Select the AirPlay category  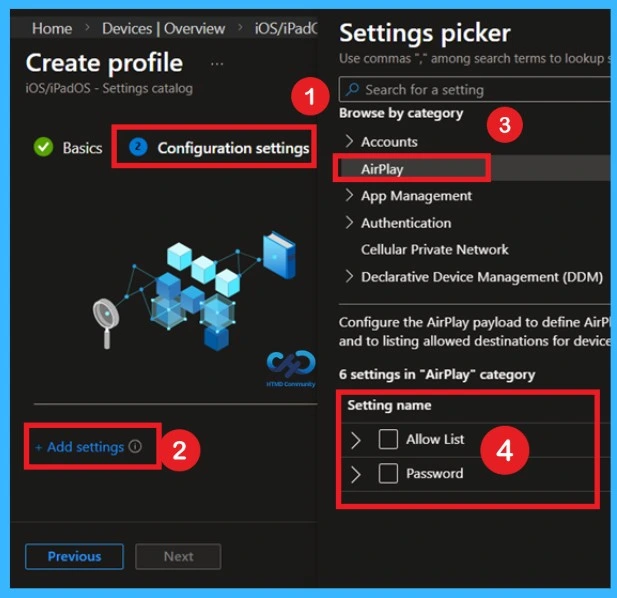point(382,169)
